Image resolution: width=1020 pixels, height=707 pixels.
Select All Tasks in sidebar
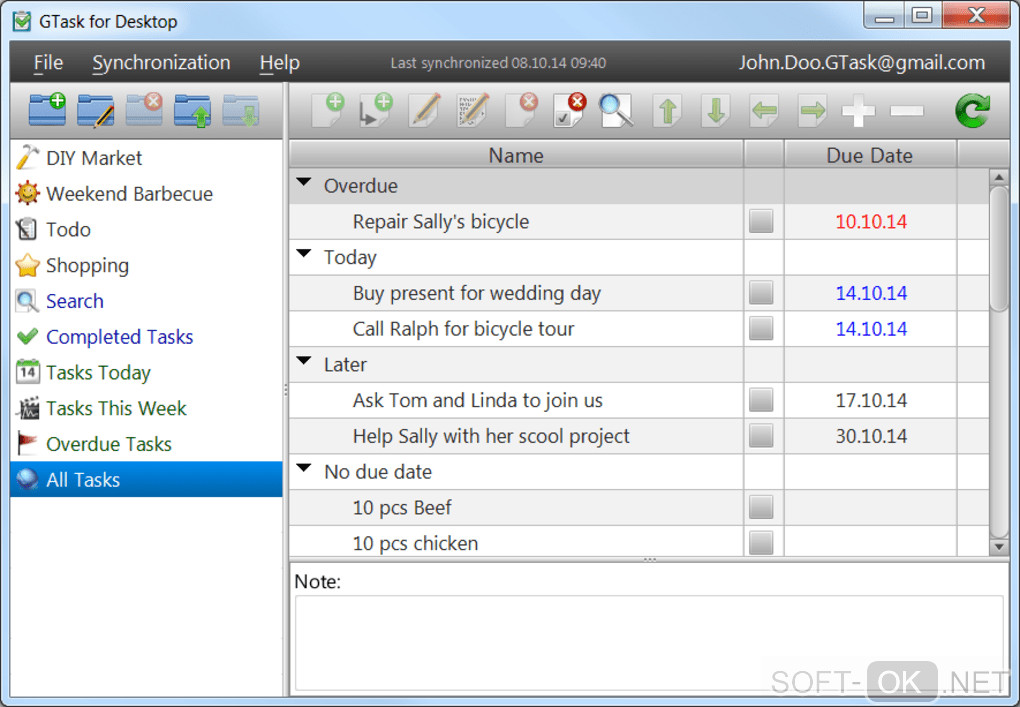tap(146, 480)
